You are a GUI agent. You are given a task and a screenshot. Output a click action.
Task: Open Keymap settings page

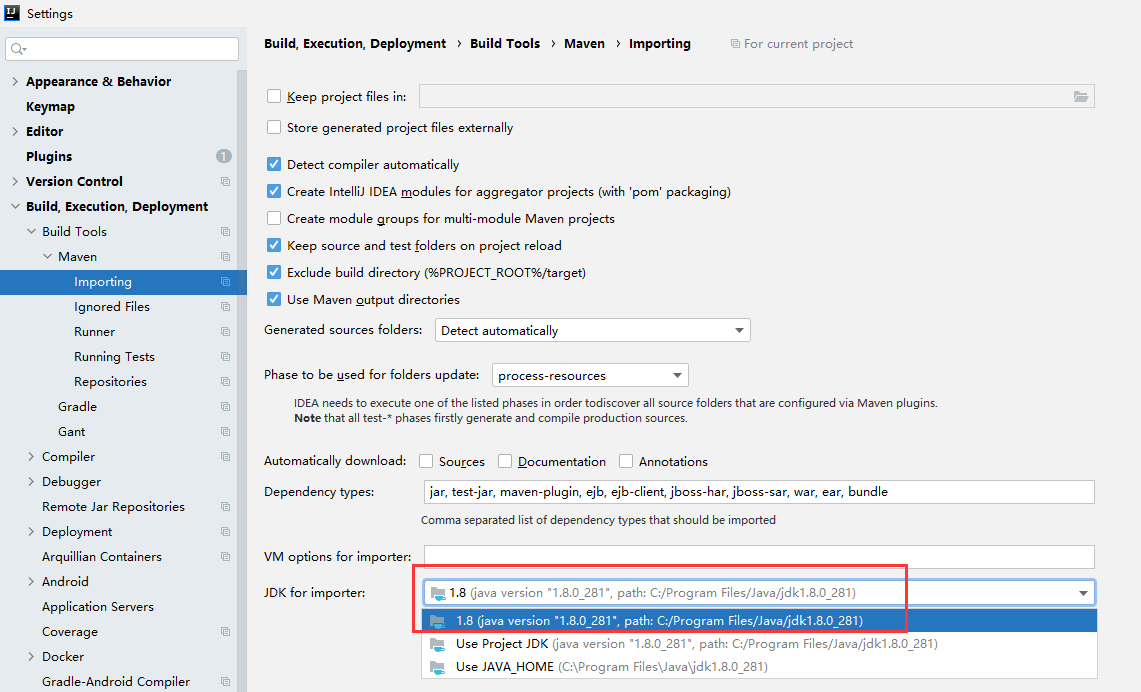[50, 107]
